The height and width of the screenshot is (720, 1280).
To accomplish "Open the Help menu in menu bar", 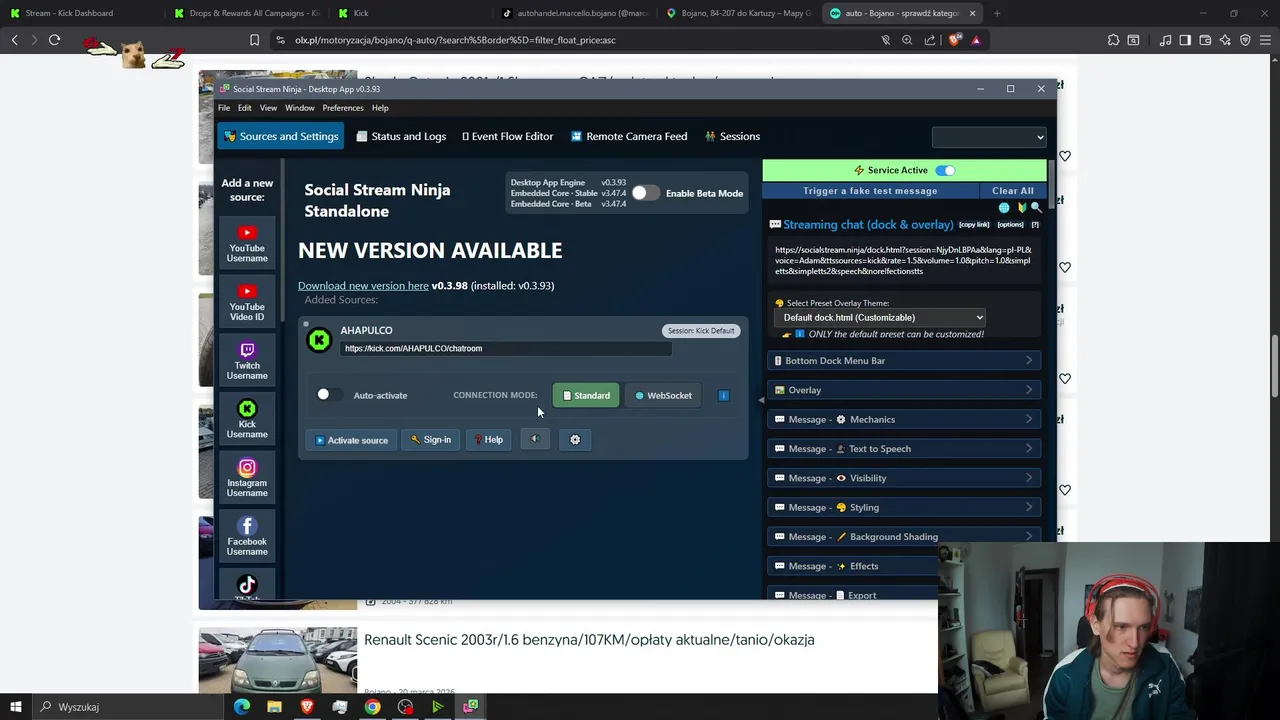I will point(380,108).
